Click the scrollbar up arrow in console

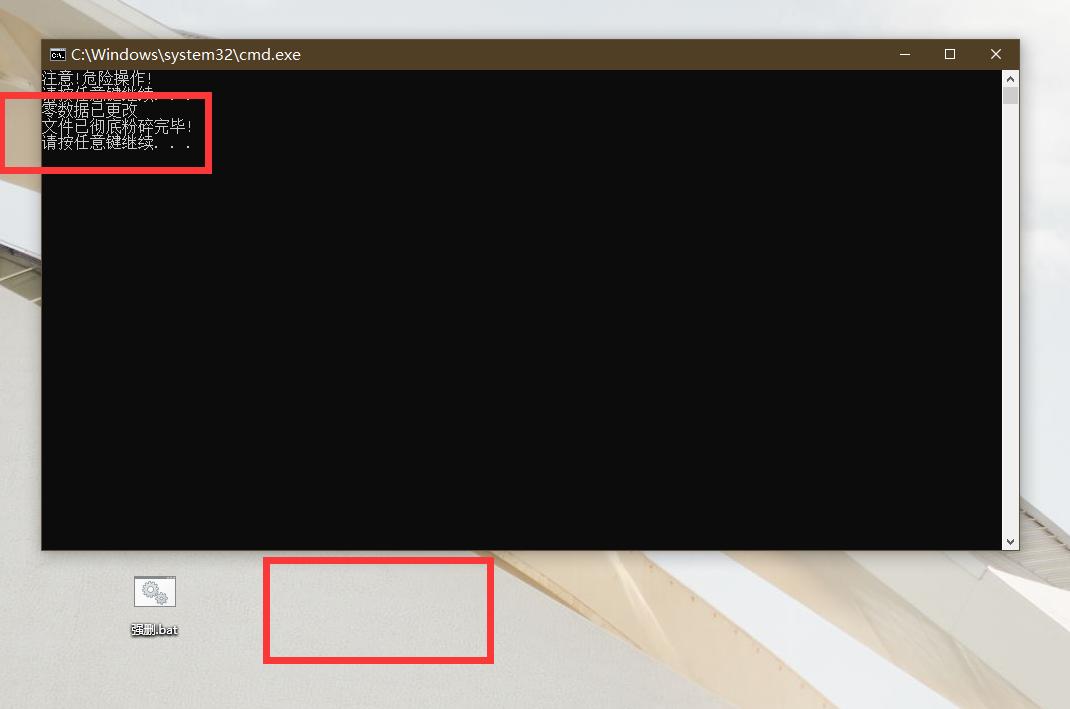pyautogui.click(x=1010, y=79)
